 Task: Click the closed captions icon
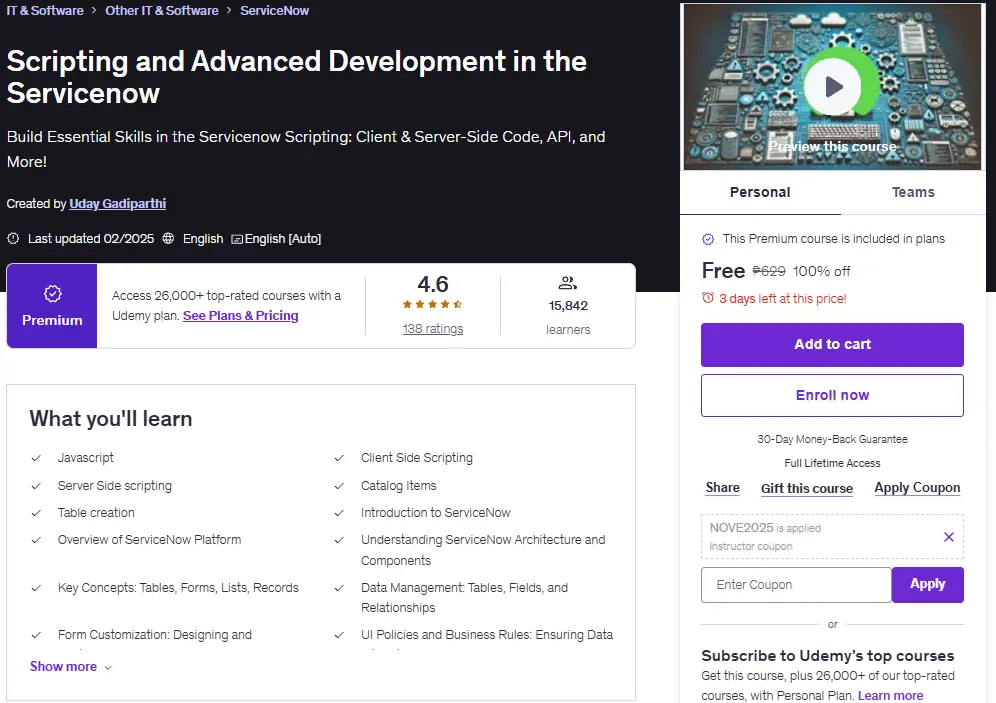click(x=237, y=239)
